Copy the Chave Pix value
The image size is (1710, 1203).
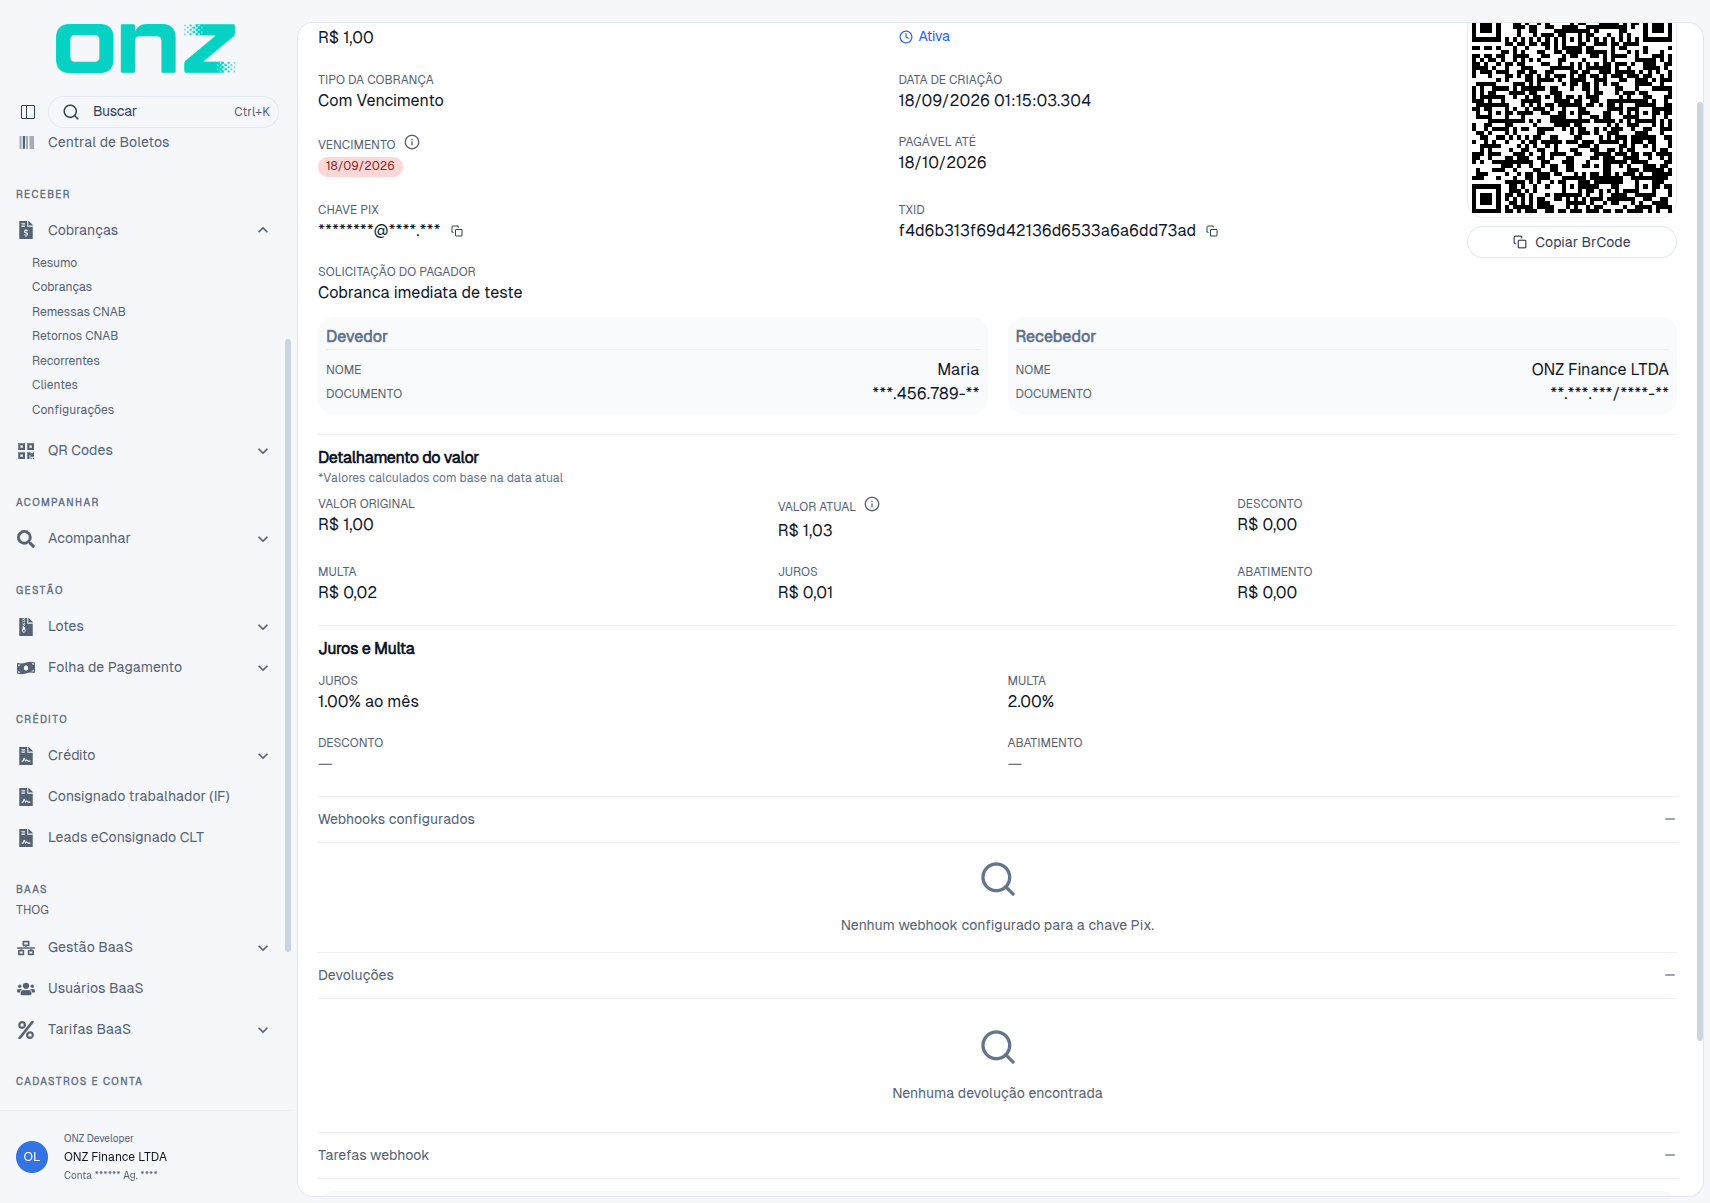(457, 231)
